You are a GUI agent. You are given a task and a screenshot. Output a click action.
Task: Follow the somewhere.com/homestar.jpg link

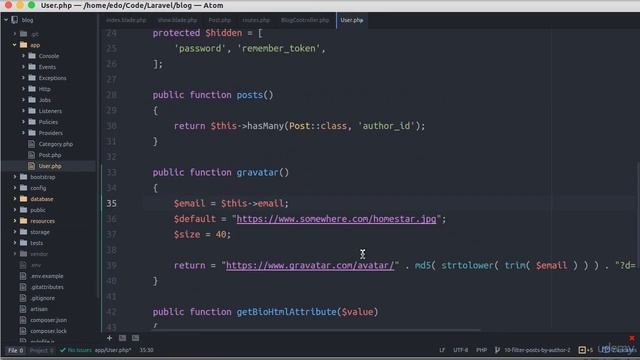pyautogui.click(x=336, y=219)
